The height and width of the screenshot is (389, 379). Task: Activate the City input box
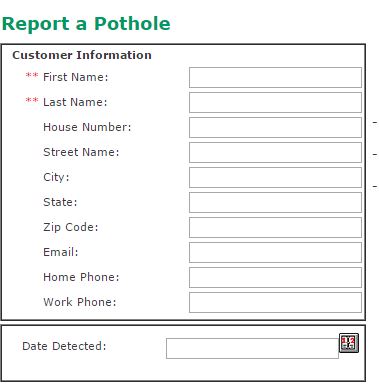click(275, 177)
